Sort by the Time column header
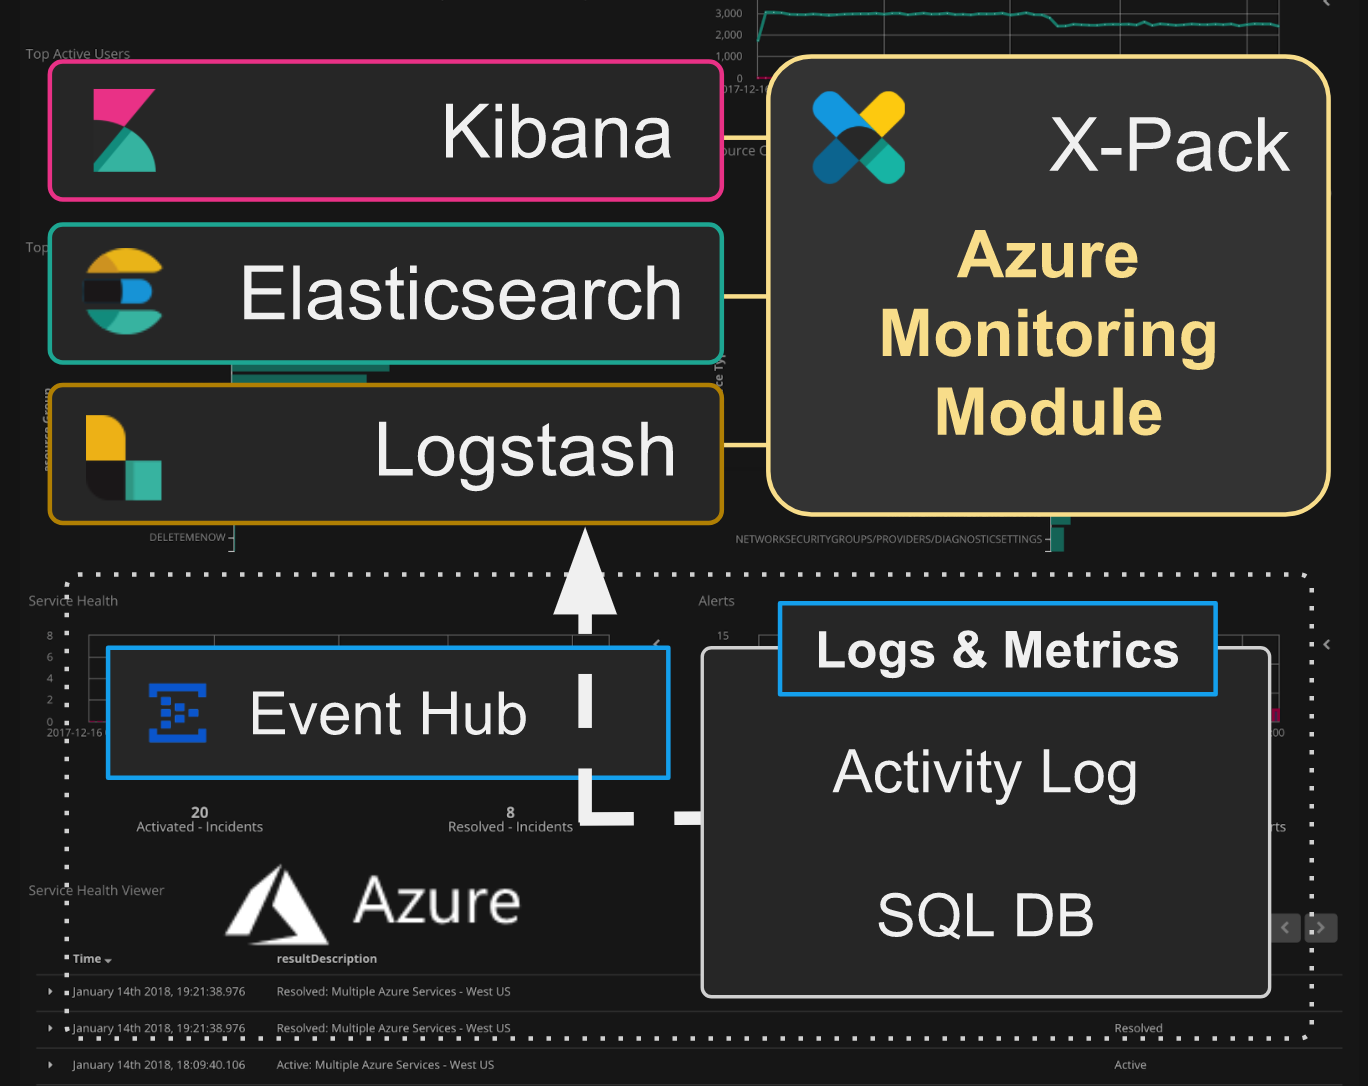 click(x=92, y=959)
